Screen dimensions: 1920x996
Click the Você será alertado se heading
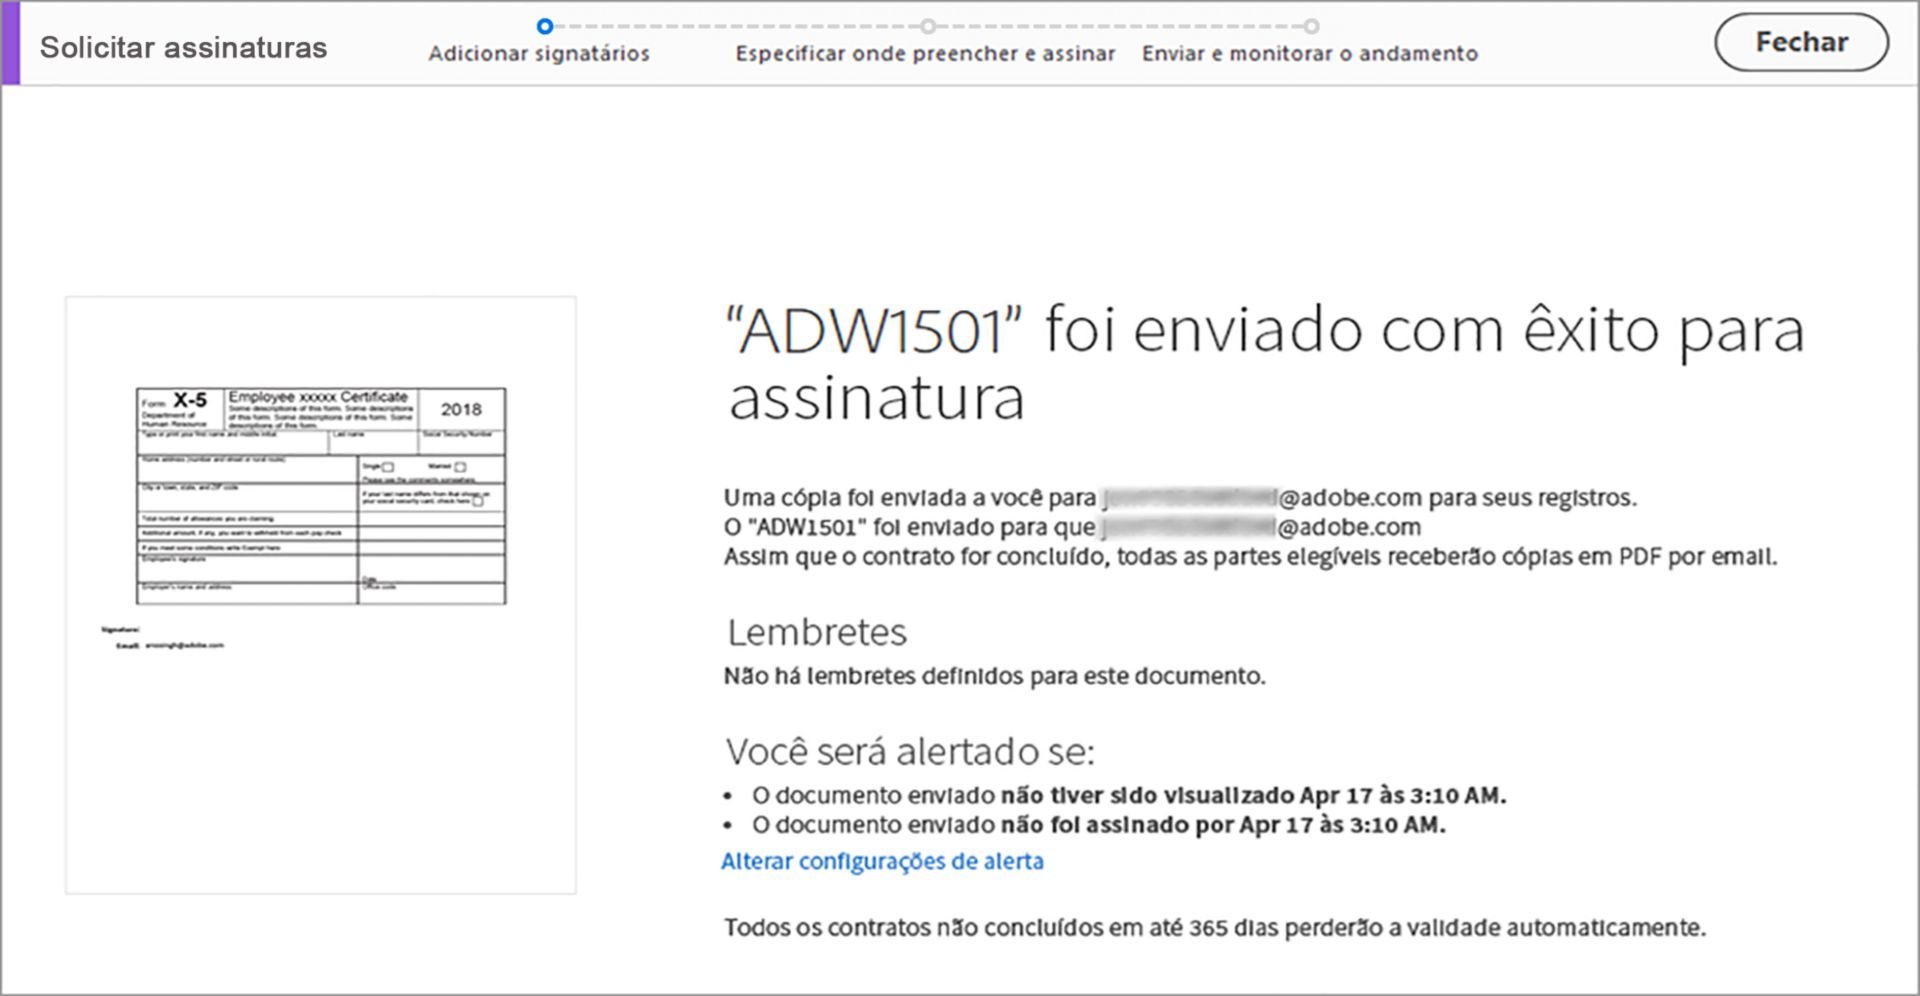(910, 751)
